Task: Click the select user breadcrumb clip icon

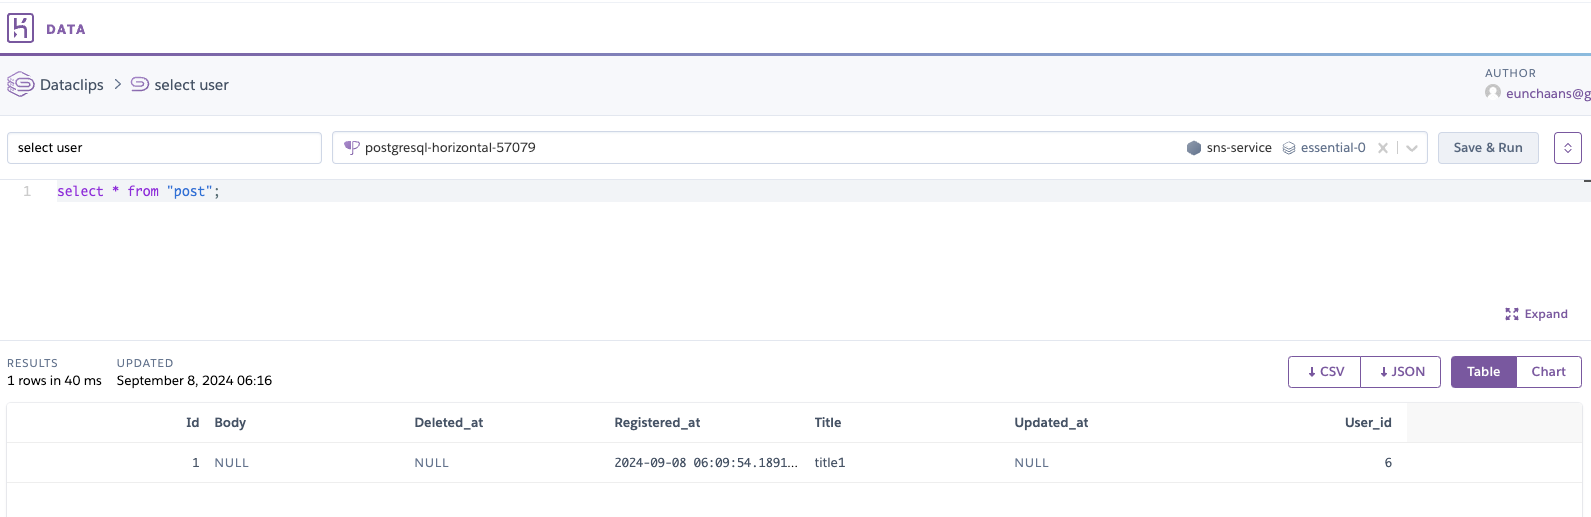Action: (140, 84)
